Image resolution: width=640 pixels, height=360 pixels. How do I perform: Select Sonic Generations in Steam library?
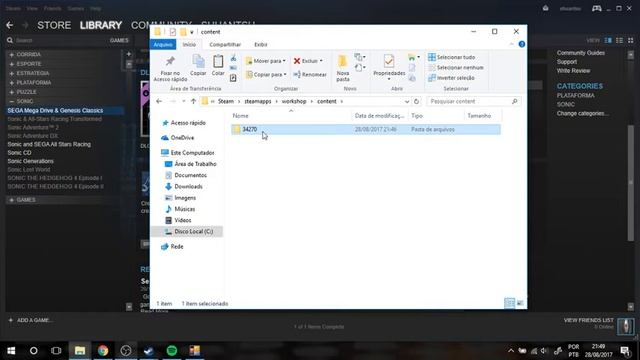click(31, 161)
